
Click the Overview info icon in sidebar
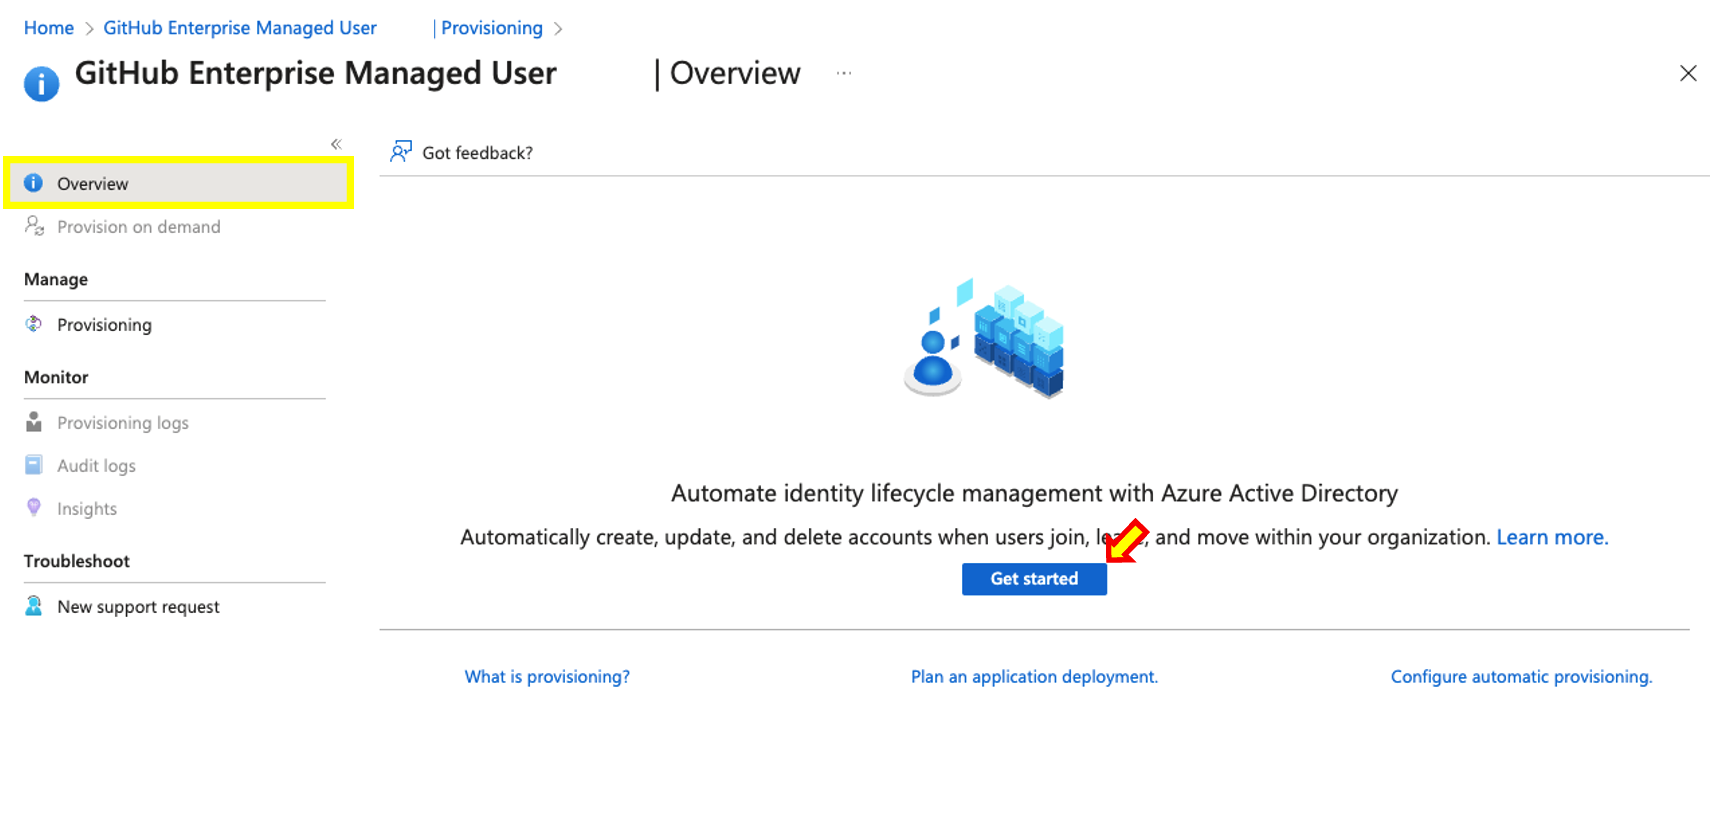33,183
